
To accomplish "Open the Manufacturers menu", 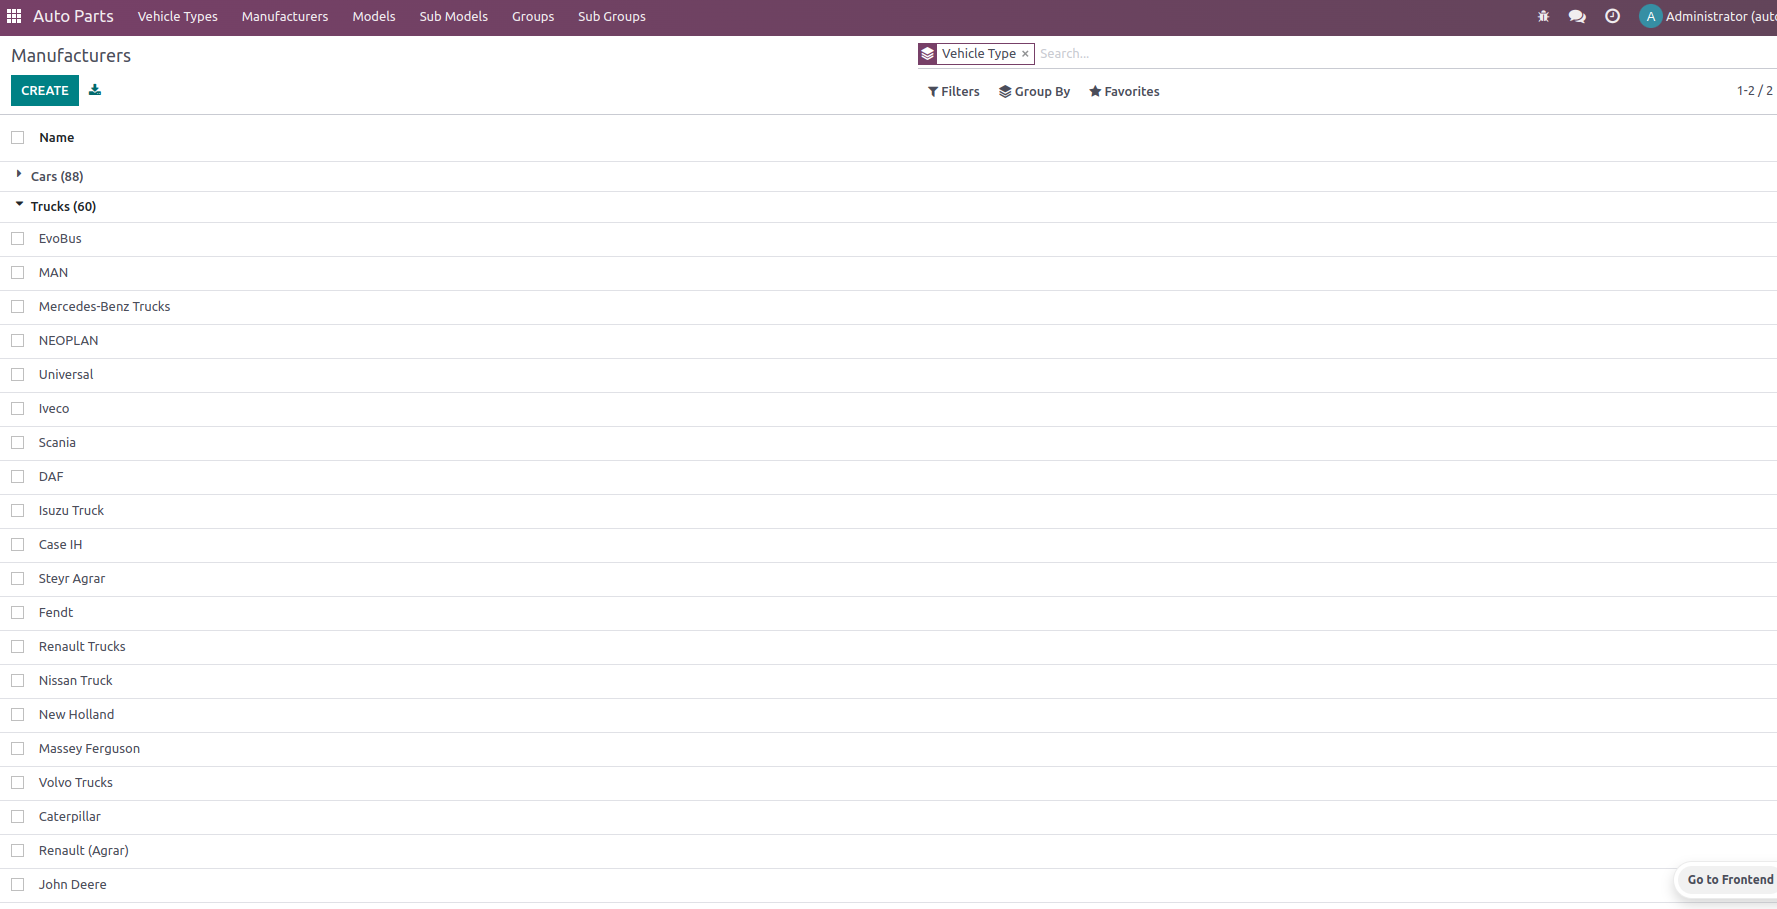I will point(285,17).
